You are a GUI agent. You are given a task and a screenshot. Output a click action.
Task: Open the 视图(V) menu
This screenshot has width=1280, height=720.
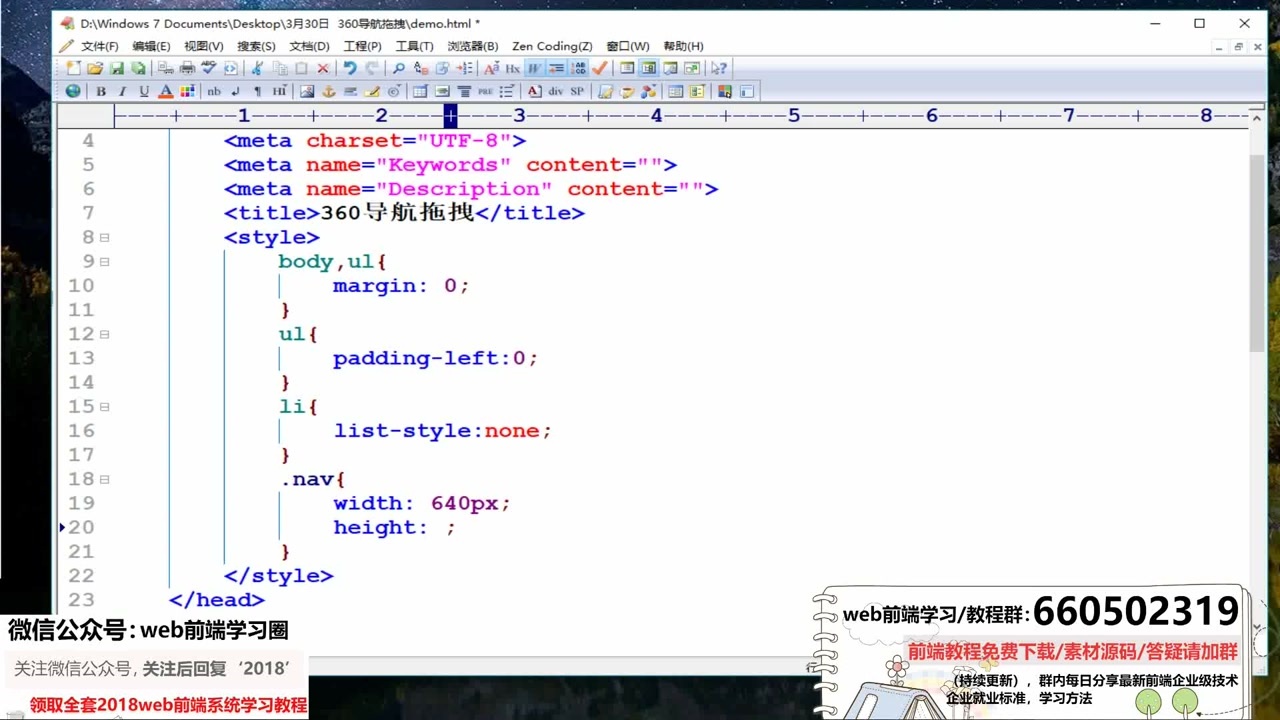point(203,46)
